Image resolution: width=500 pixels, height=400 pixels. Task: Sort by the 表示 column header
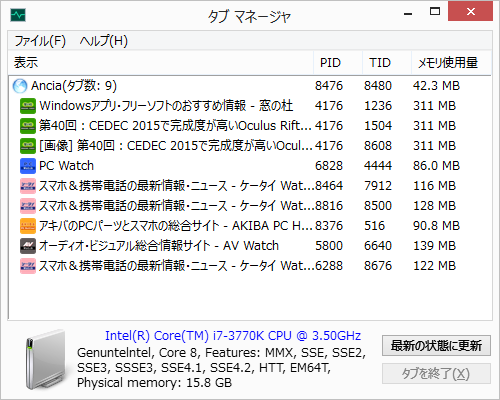(x=161, y=63)
